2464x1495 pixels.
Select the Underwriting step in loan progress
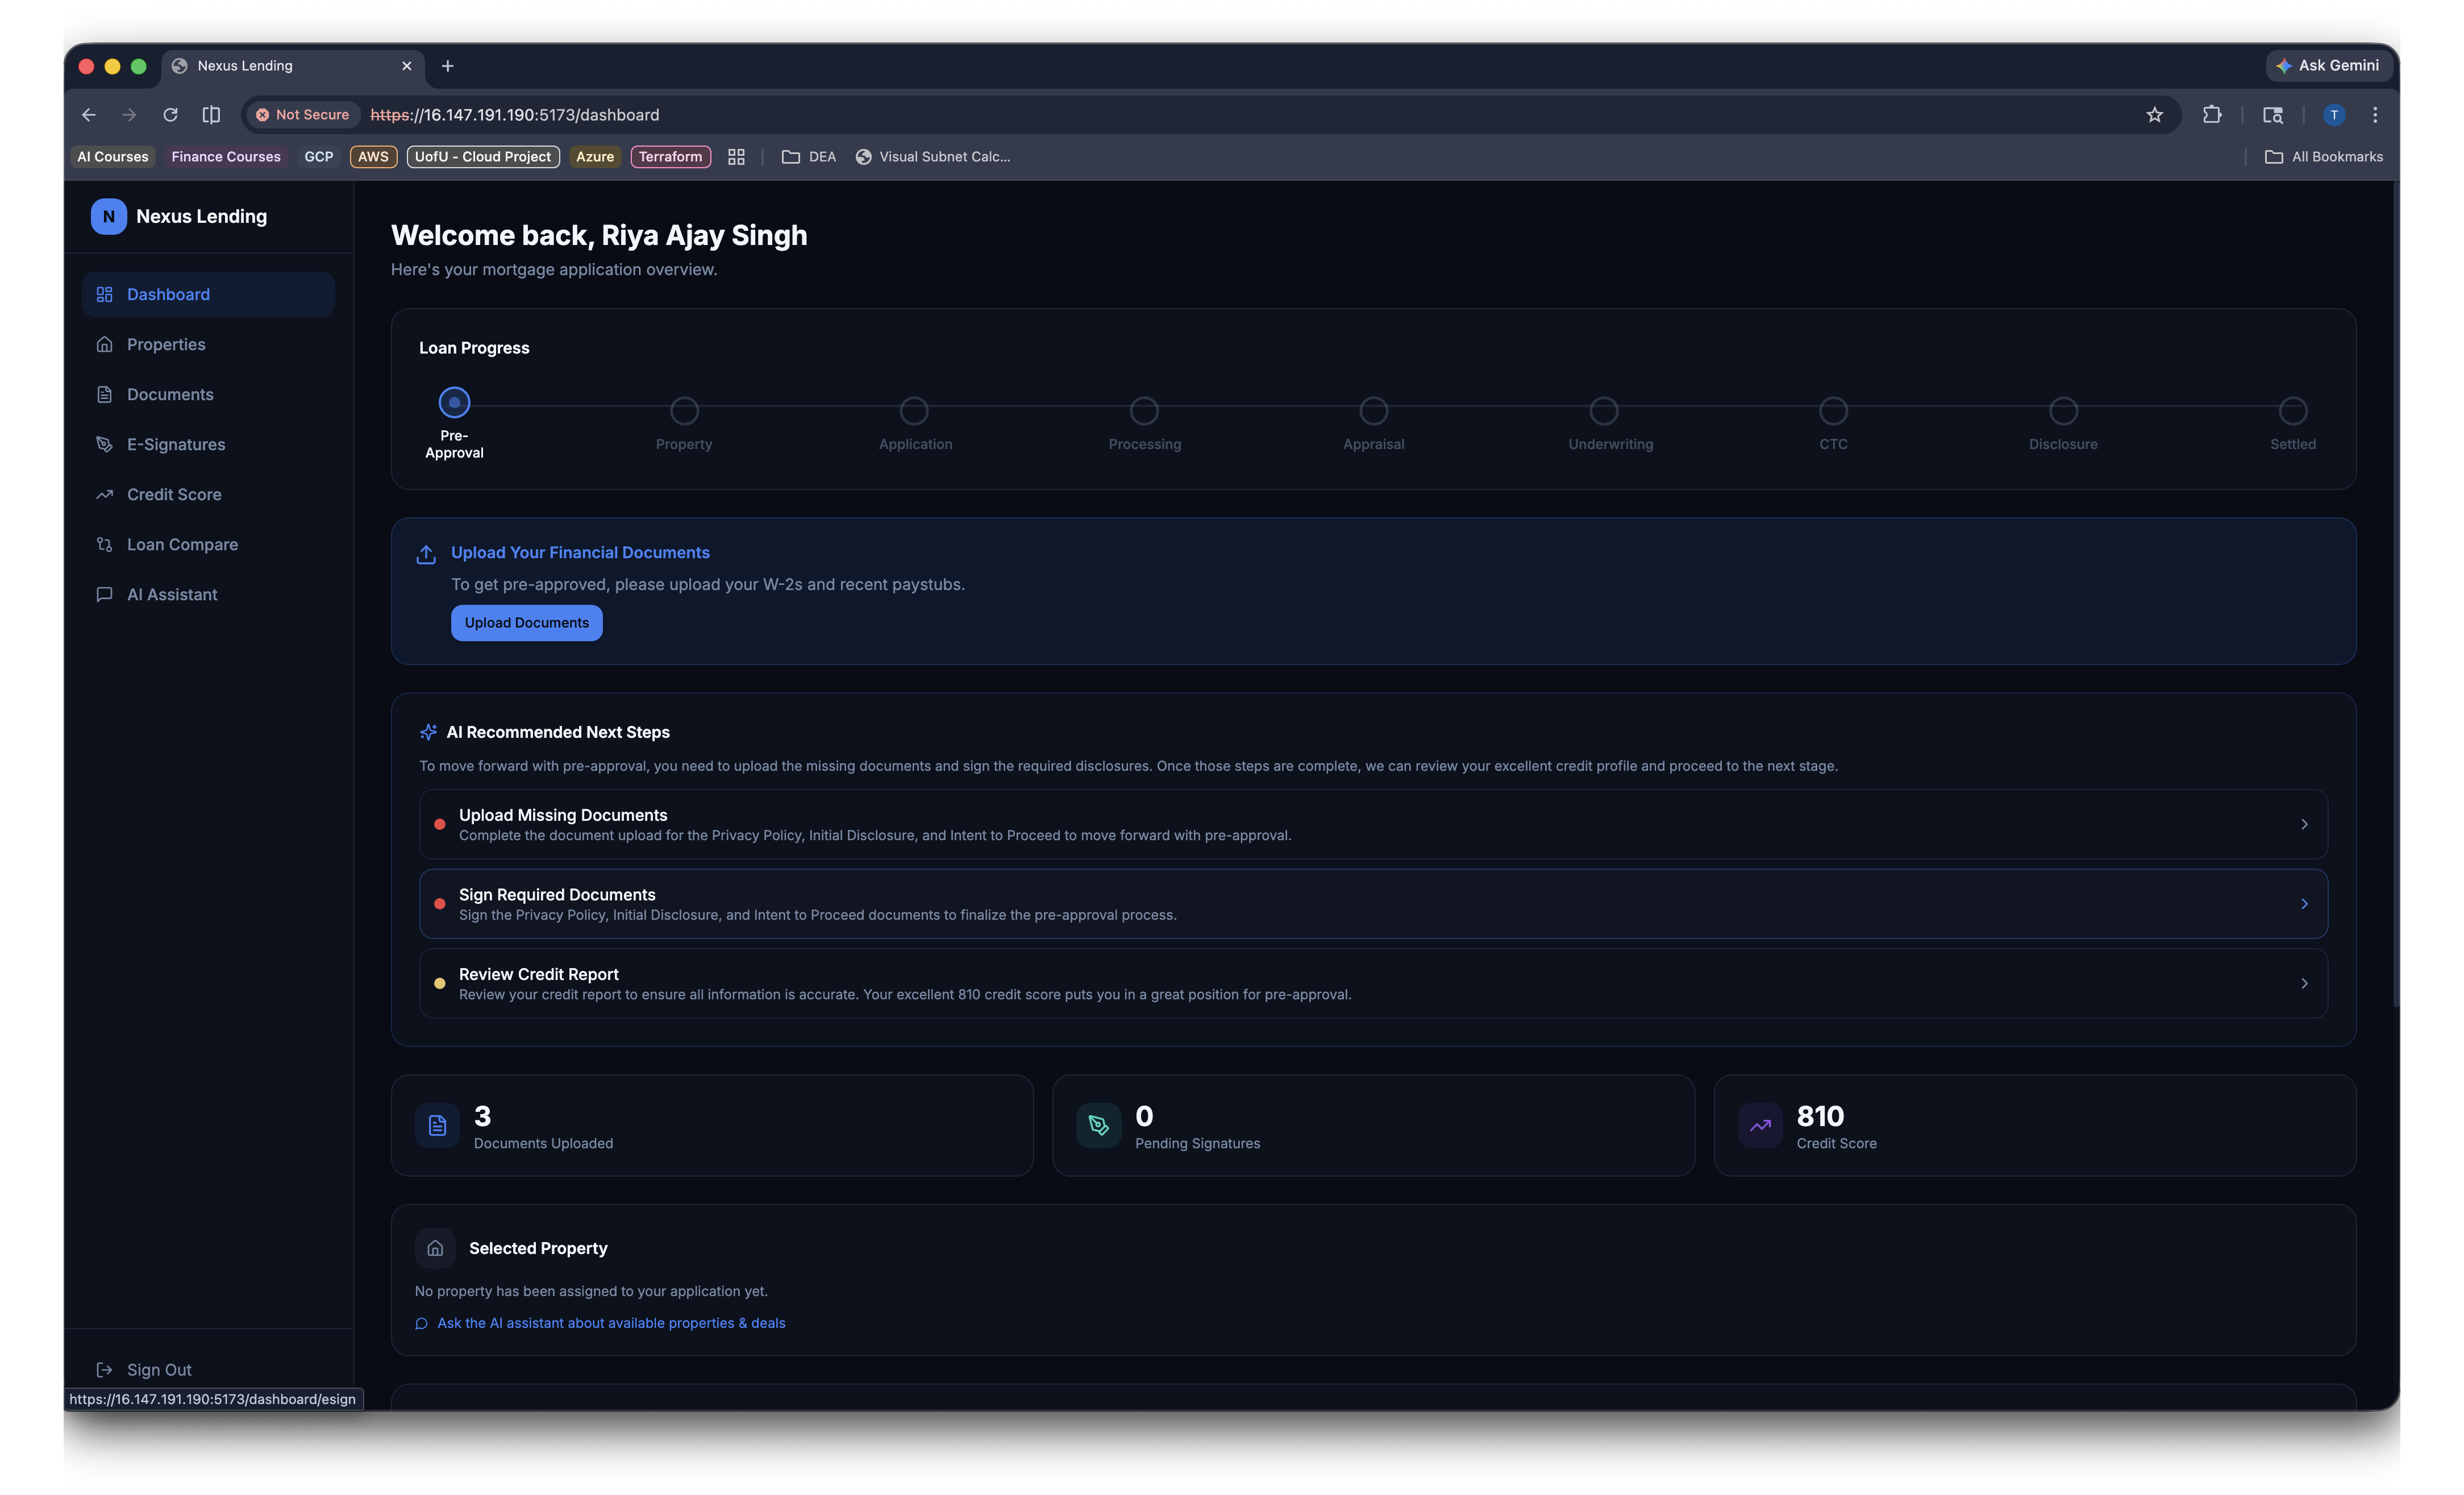tap(1603, 411)
